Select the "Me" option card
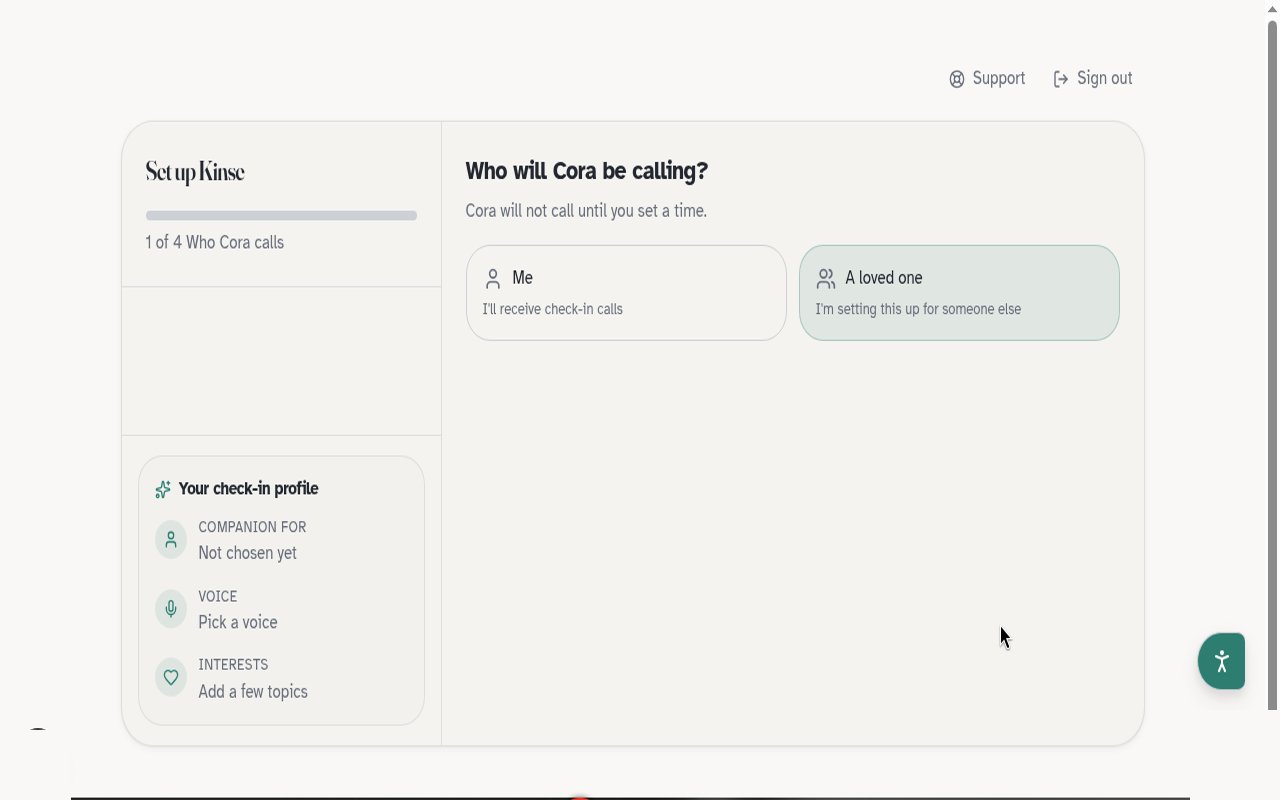Screen dimensions: 1280x800 tap(626, 293)
